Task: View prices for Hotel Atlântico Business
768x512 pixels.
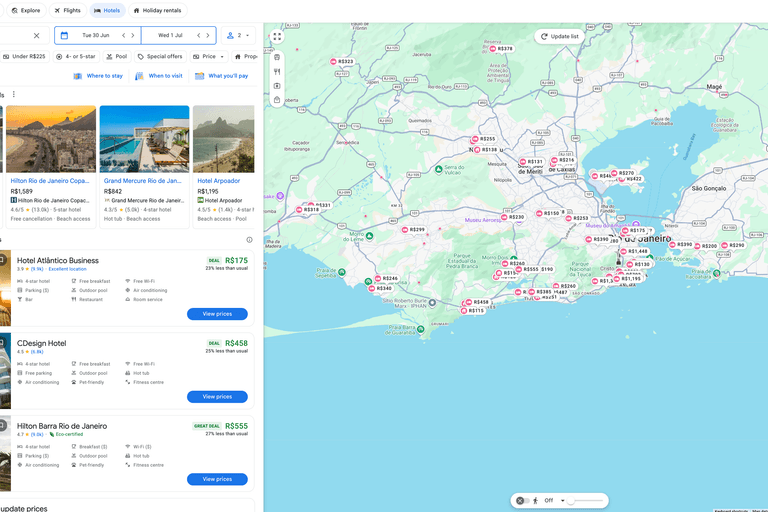Action: coord(217,314)
